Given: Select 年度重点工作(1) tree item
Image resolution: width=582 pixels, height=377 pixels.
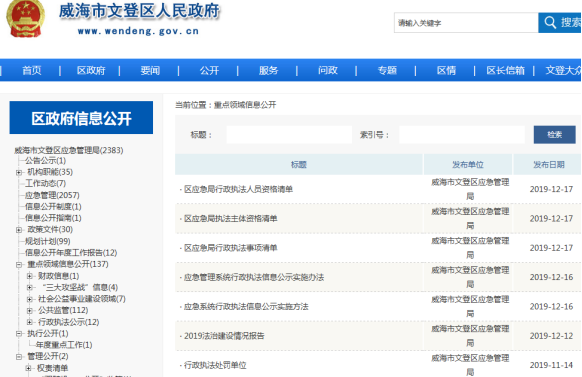Looking at the screenshot, I should 64,345.
